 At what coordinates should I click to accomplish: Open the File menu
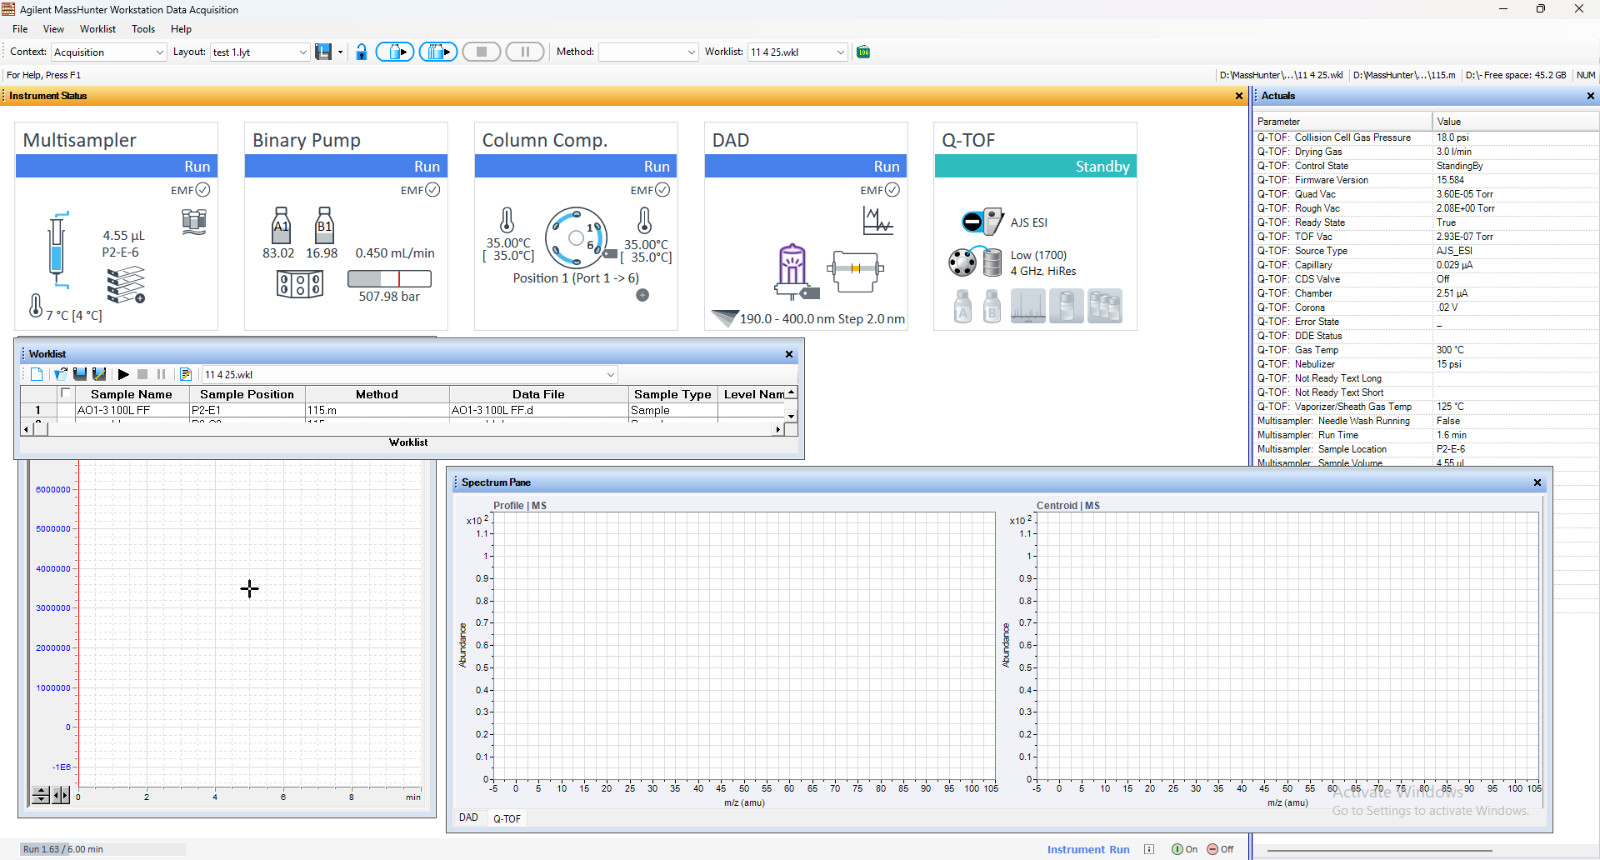coord(20,29)
